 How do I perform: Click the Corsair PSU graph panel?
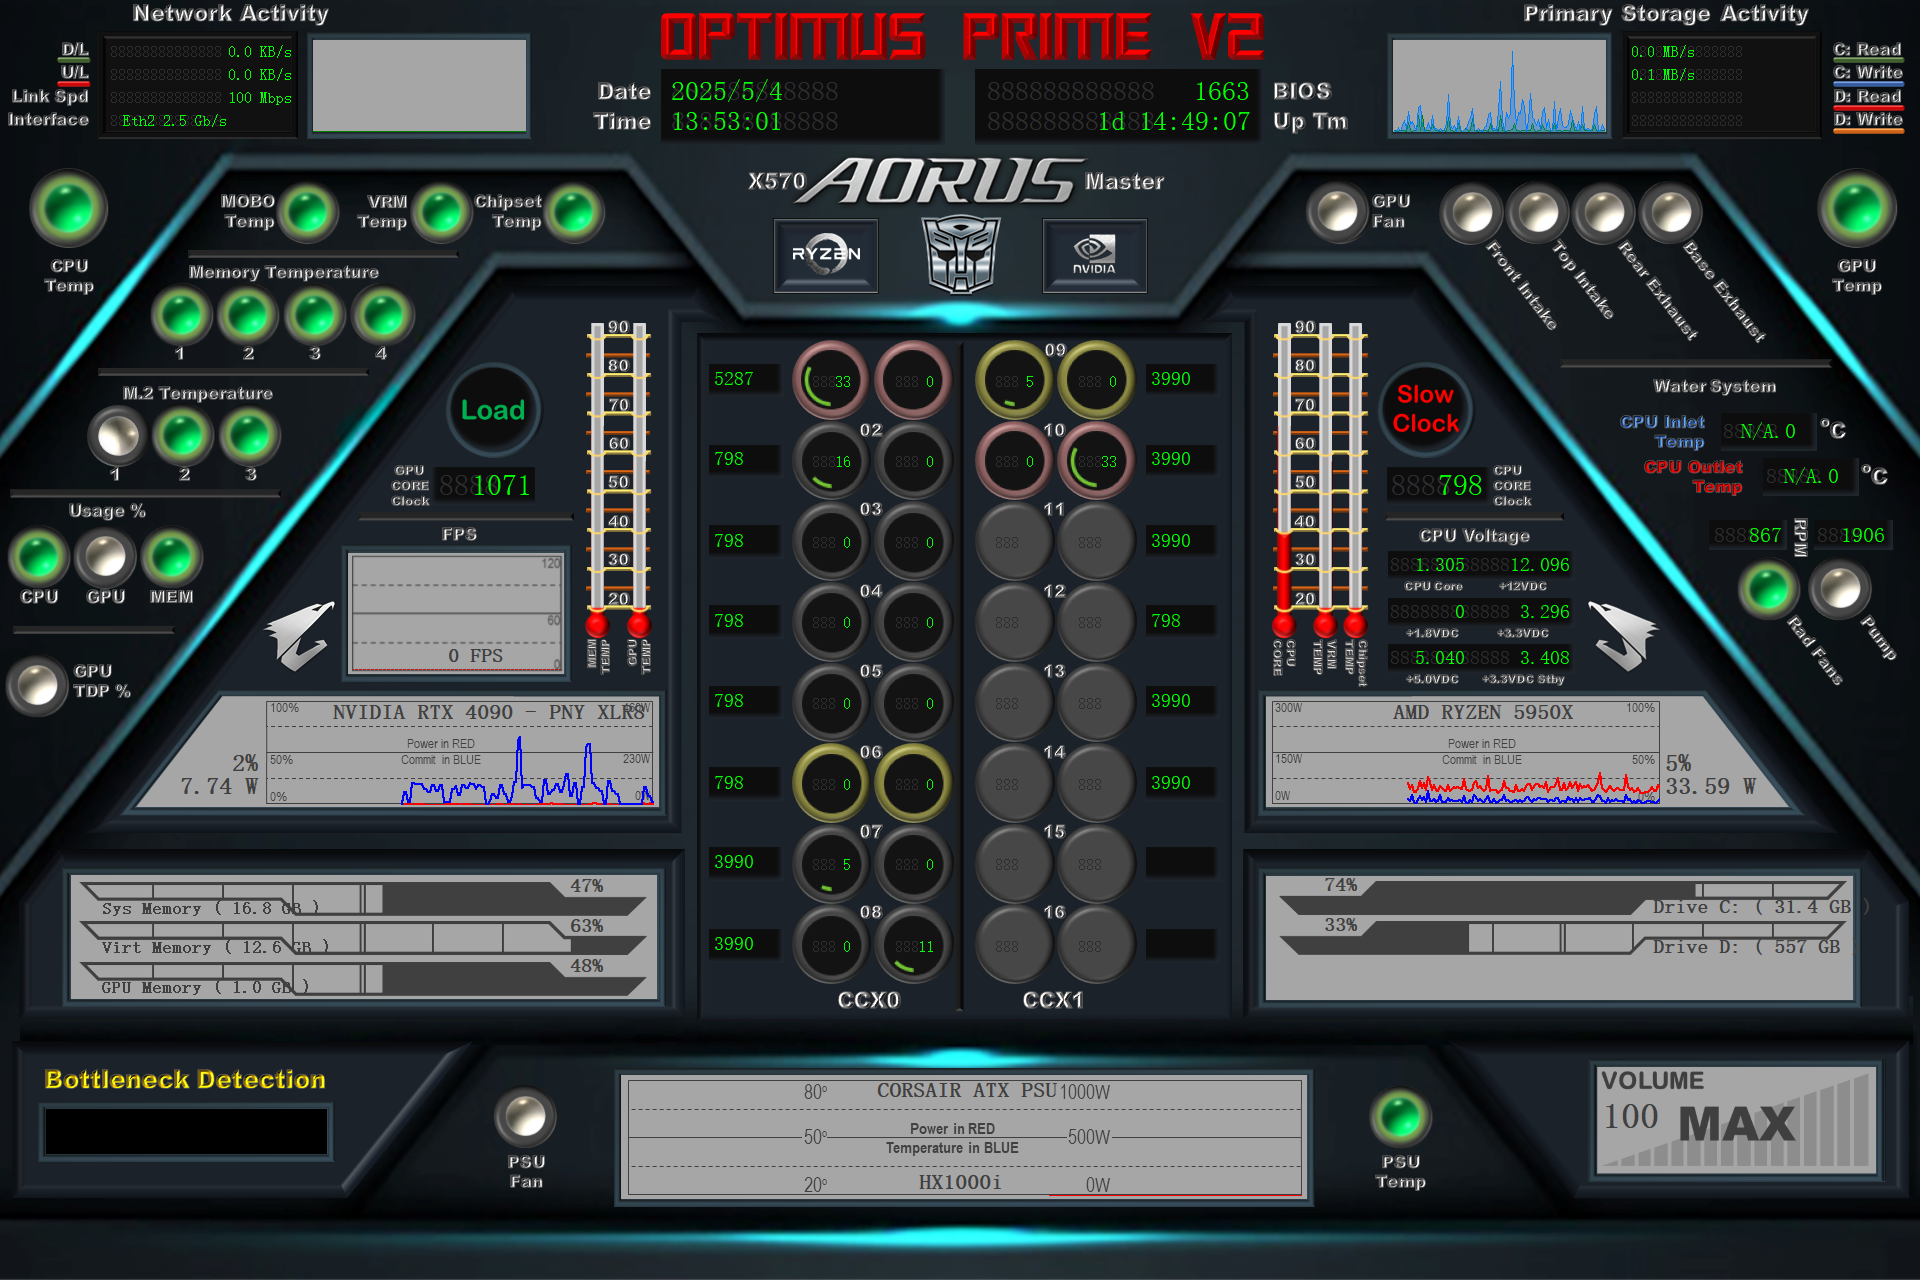[964, 1136]
